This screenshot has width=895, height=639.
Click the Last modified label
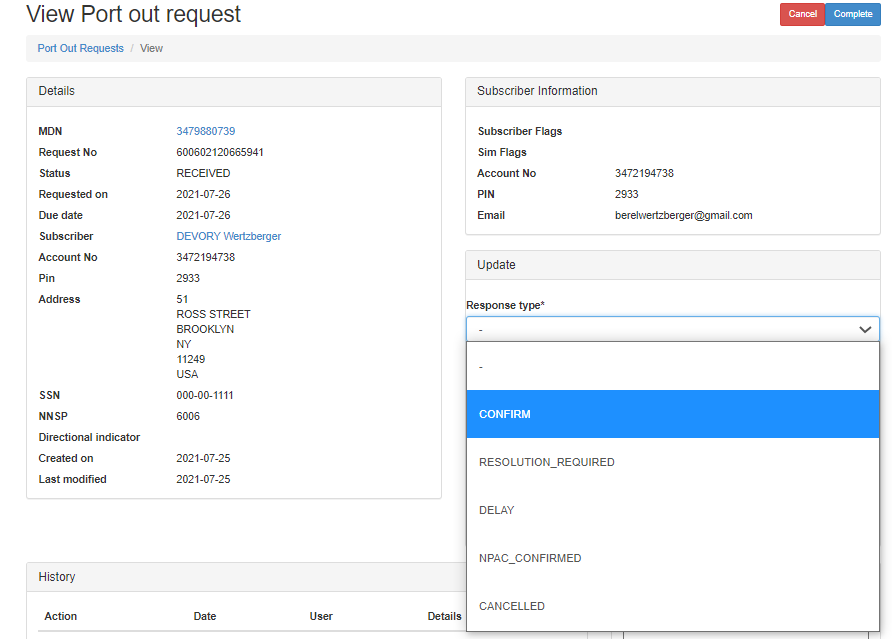72,480
